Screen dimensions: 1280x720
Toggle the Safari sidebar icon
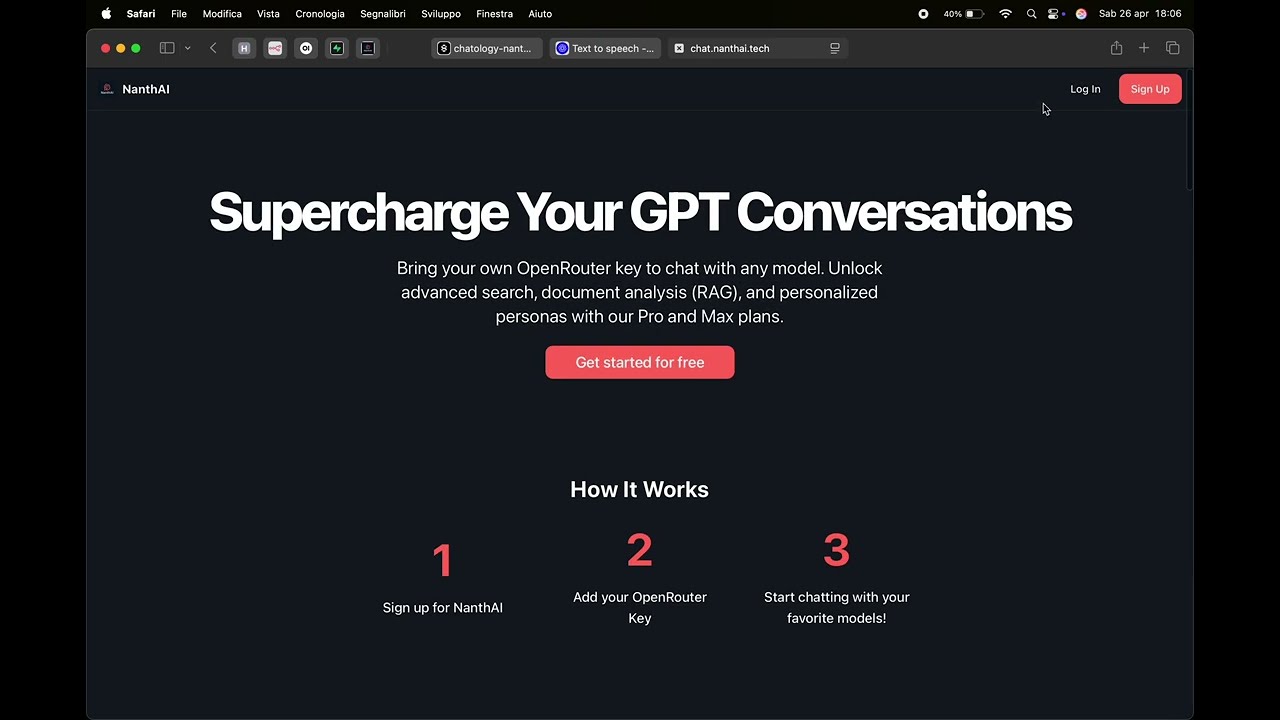pyautogui.click(x=167, y=48)
